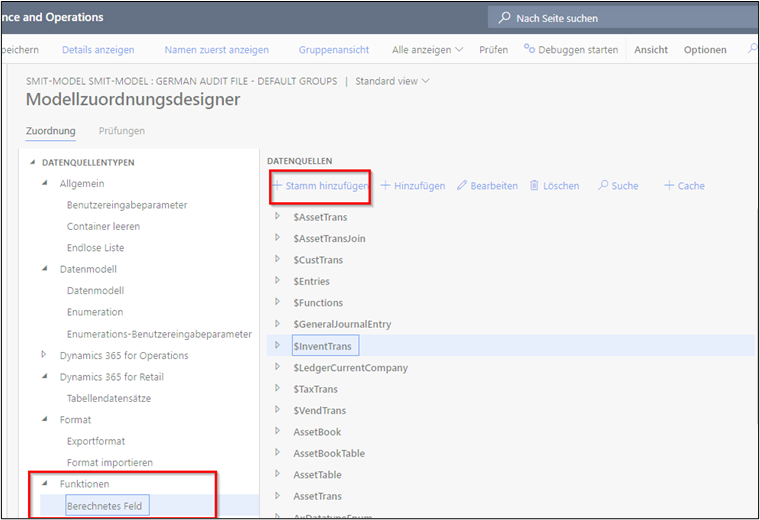Image resolution: width=760 pixels, height=520 pixels.
Task: Click the Löschen trash icon
Action: click(x=535, y=186)
